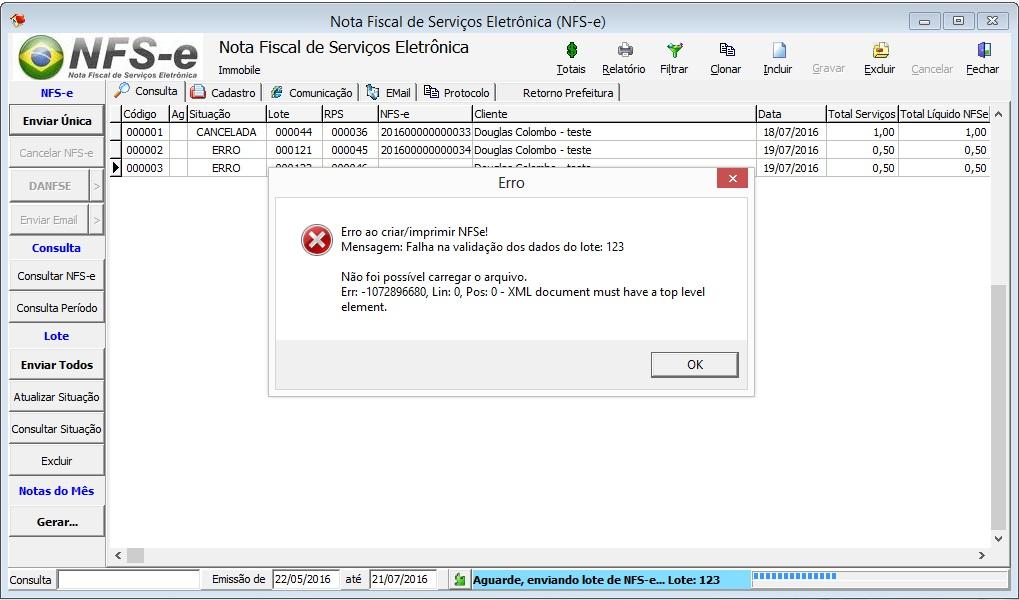The image size is (1019, 600).
Task: Select the CANCELADA status cell
Action: (226, 132)
